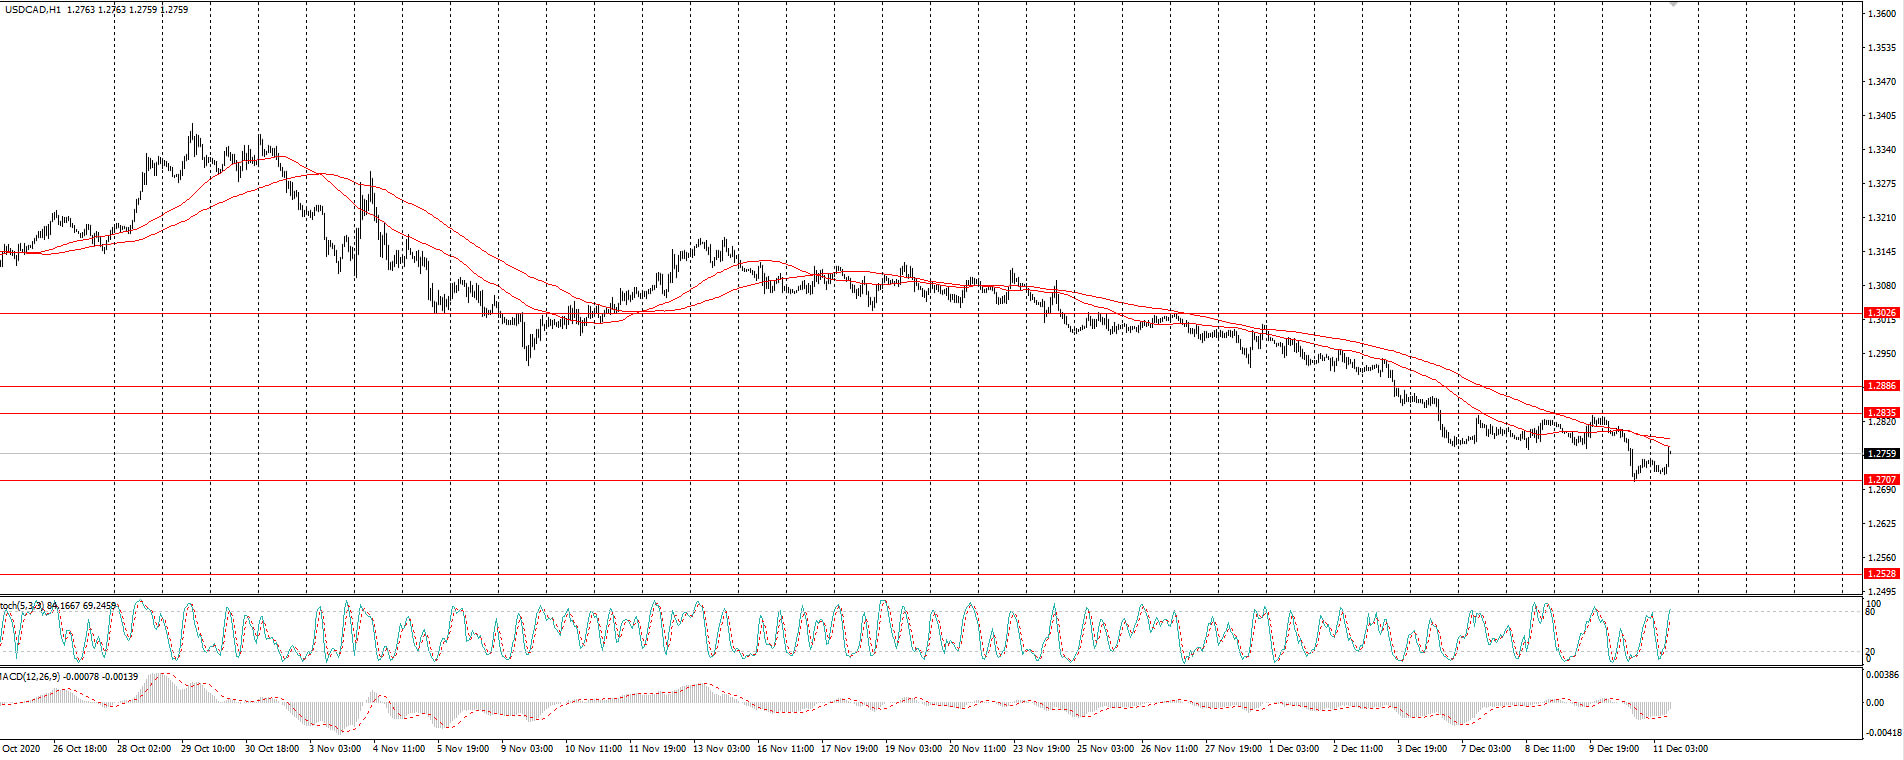Click the 27 Nov 19:00 time label

point(1233,749)
